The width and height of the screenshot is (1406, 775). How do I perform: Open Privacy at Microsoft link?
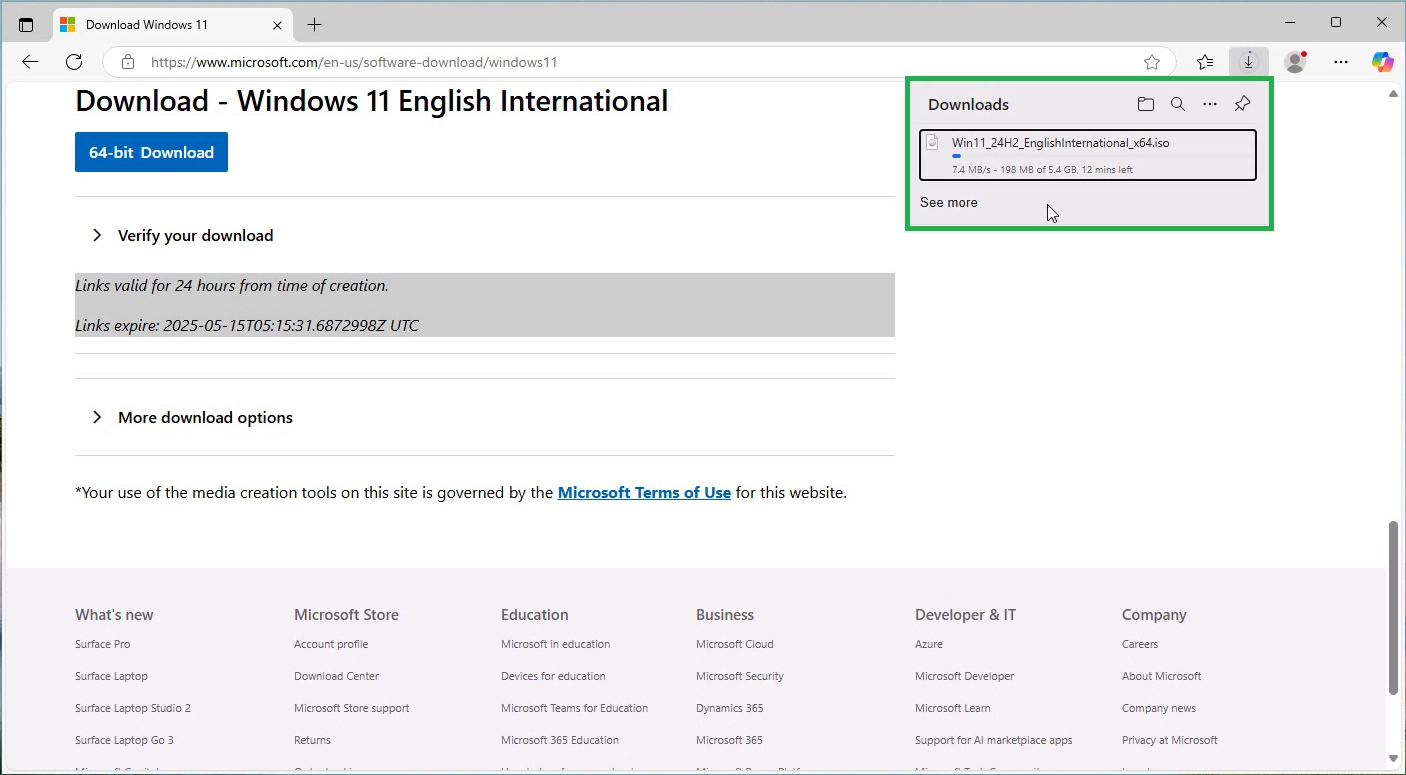(x=1169, y=740)
